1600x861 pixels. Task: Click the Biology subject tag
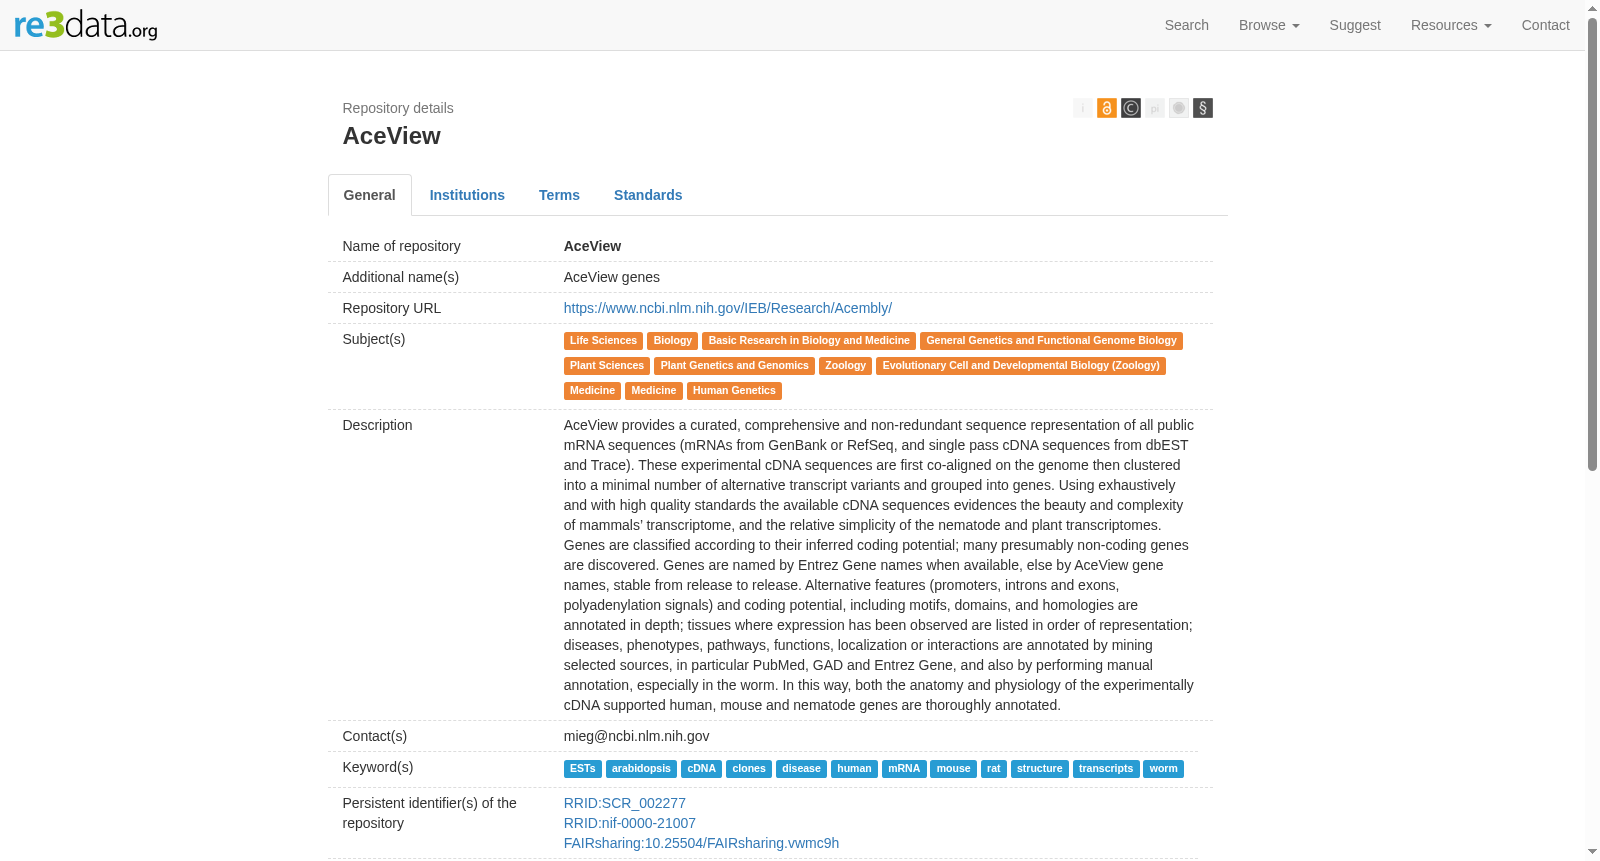(673, 341)
